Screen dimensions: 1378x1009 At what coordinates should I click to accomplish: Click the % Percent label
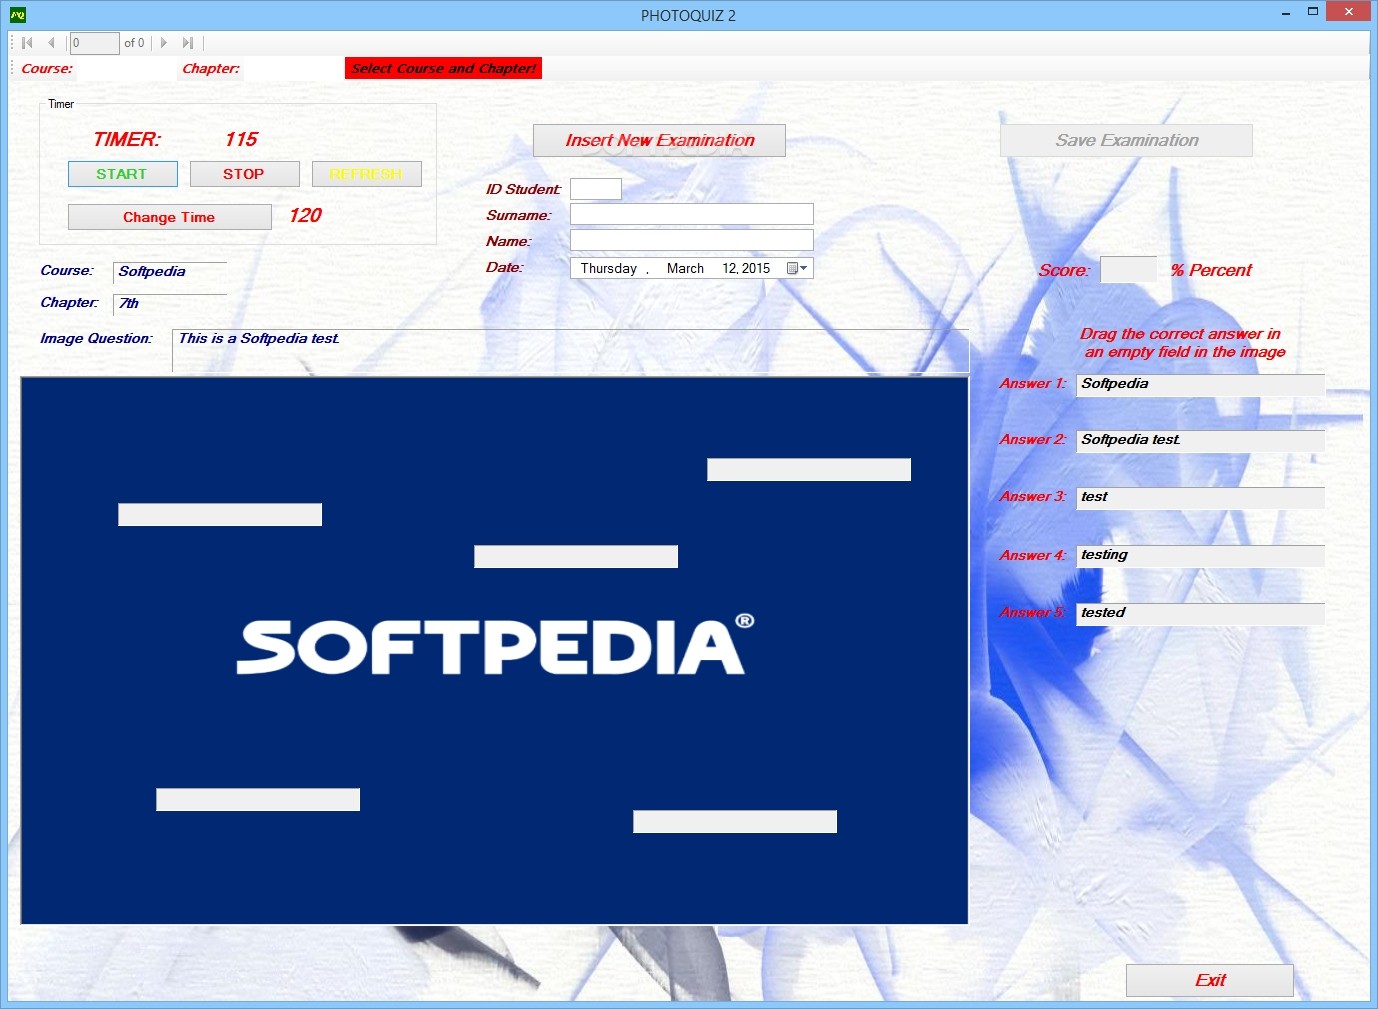coord(1211,270)
